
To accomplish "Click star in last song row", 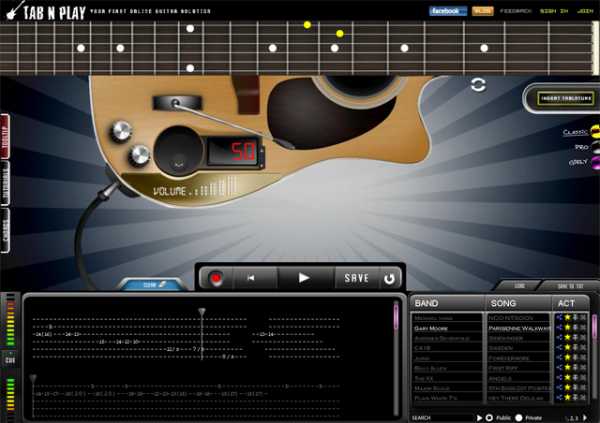I will point(567,397).
